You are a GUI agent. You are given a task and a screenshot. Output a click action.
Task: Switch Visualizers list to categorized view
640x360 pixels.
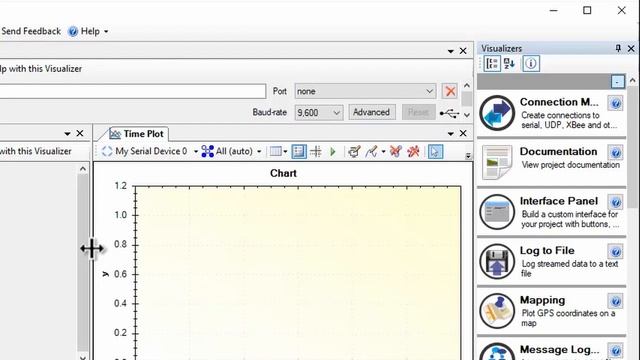click(x=492, y=63)
